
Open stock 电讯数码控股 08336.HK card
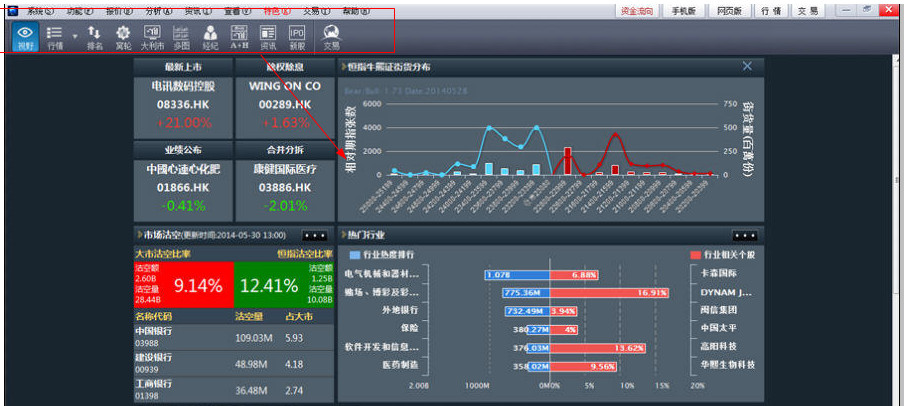[x=184, y=107]
